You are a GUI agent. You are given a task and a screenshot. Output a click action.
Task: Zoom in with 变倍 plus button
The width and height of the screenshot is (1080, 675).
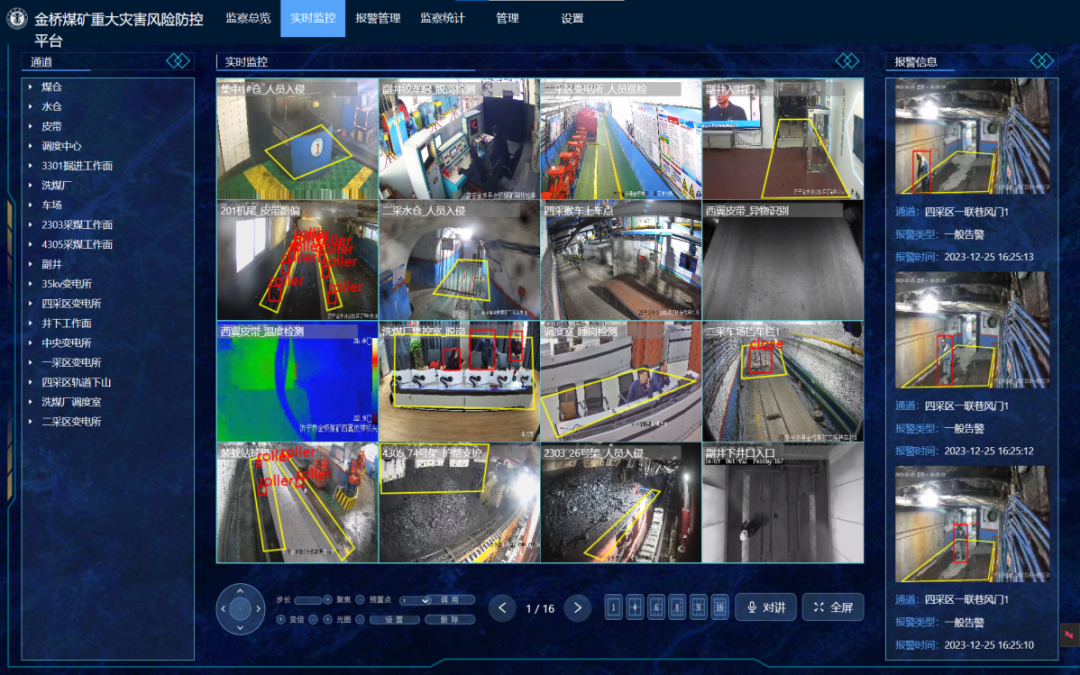280,619
